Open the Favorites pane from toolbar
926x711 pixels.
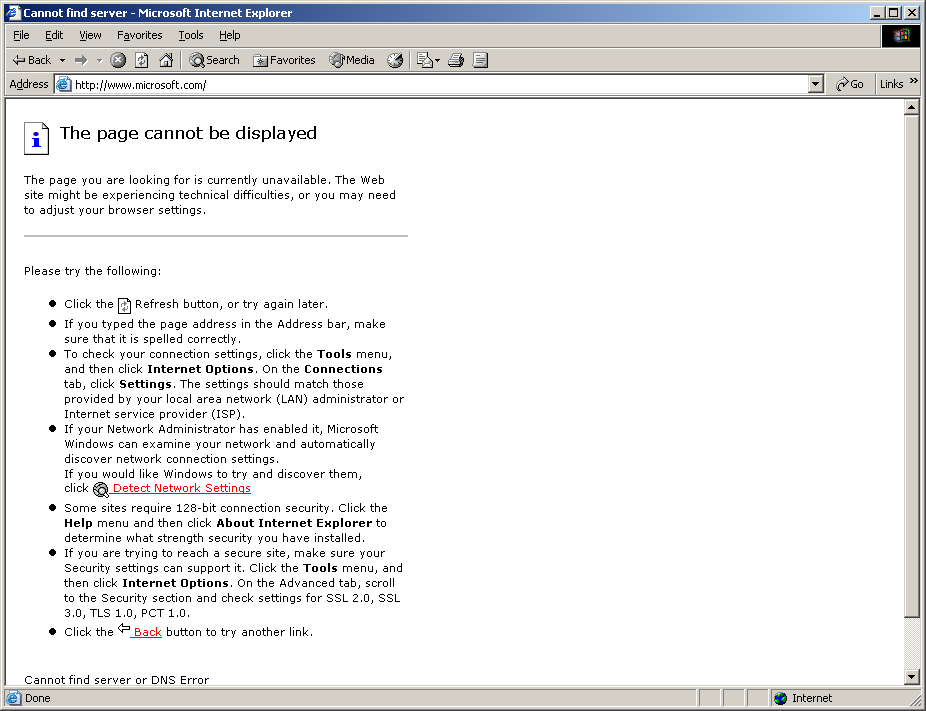[284, 60]
